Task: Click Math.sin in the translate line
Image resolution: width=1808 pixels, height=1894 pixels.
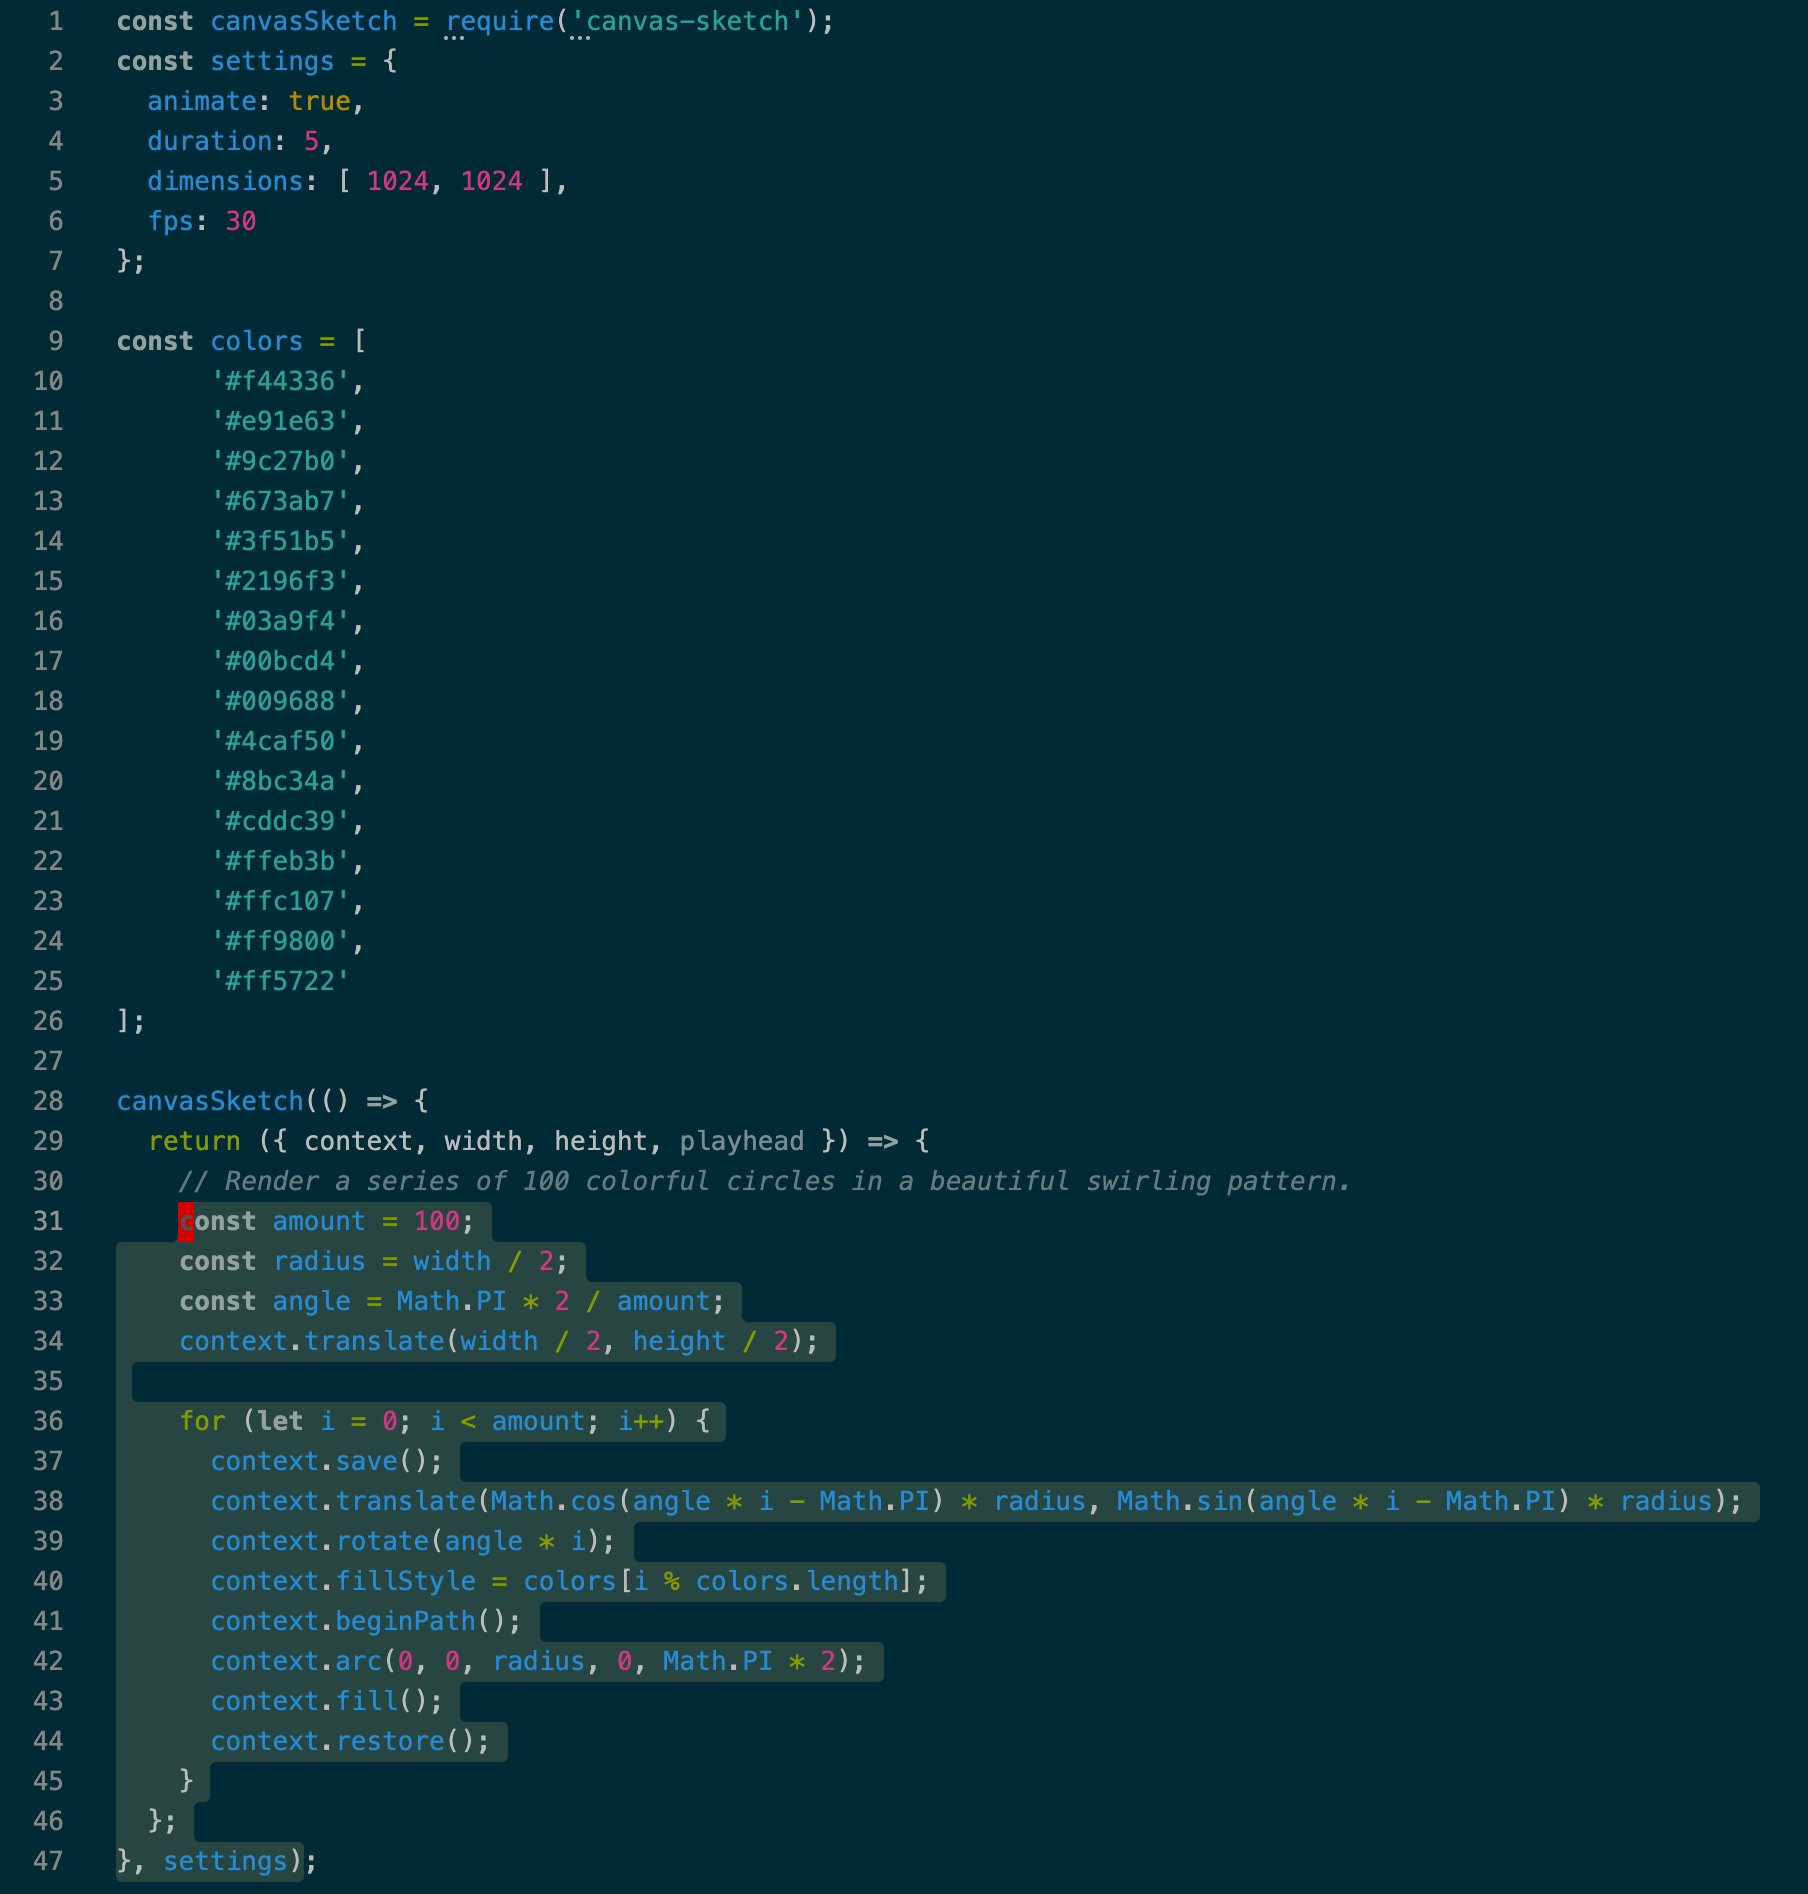Action: pyautogui.click(x=1179, y=1501)
